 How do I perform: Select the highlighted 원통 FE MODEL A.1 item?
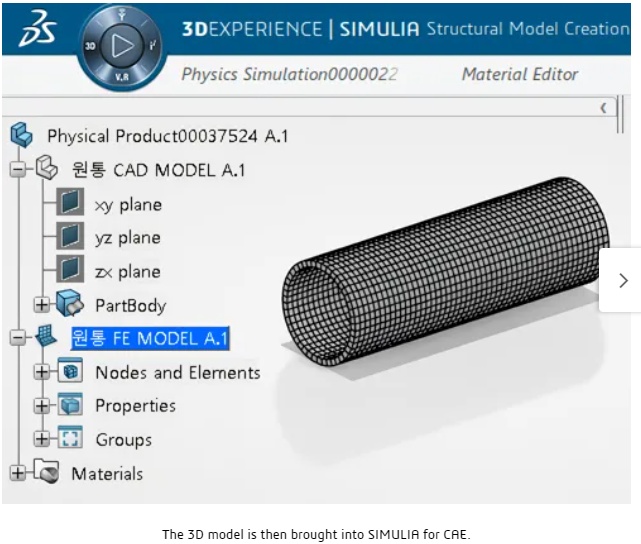(x=150, y=338)
